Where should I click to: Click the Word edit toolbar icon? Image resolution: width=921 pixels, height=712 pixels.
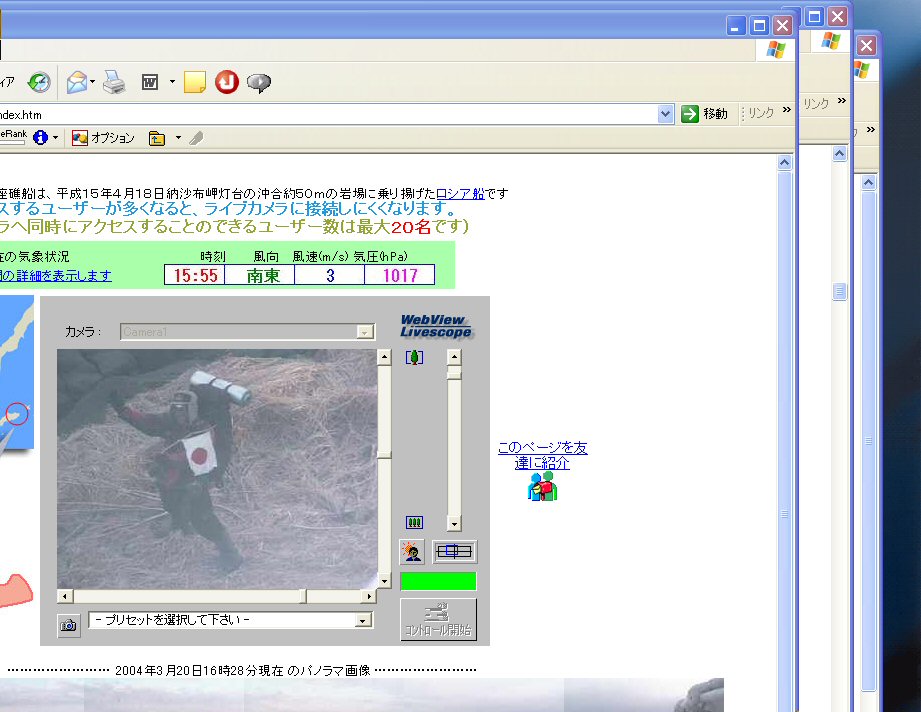(151, 83)
